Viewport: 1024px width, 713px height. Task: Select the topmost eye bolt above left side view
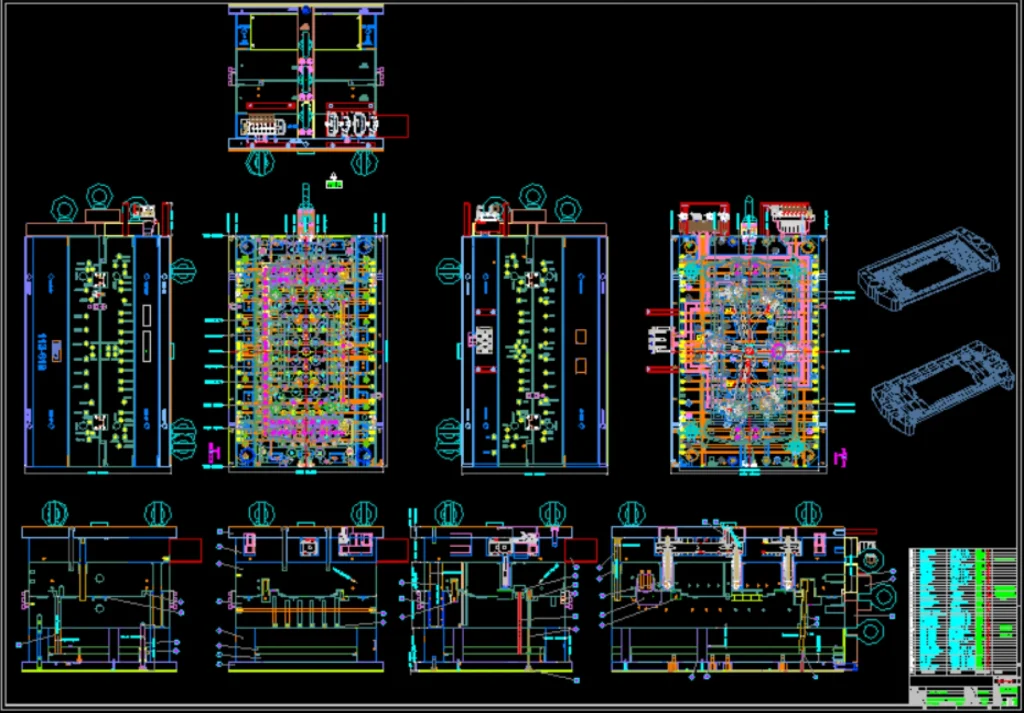point(98,193)
